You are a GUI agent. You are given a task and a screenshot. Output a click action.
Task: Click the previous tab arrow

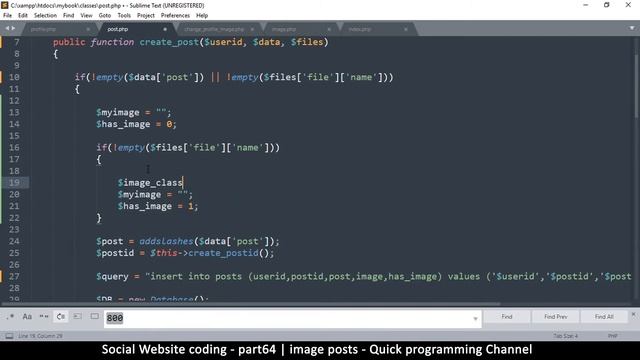pyautogui.click(x=7, y=28)
